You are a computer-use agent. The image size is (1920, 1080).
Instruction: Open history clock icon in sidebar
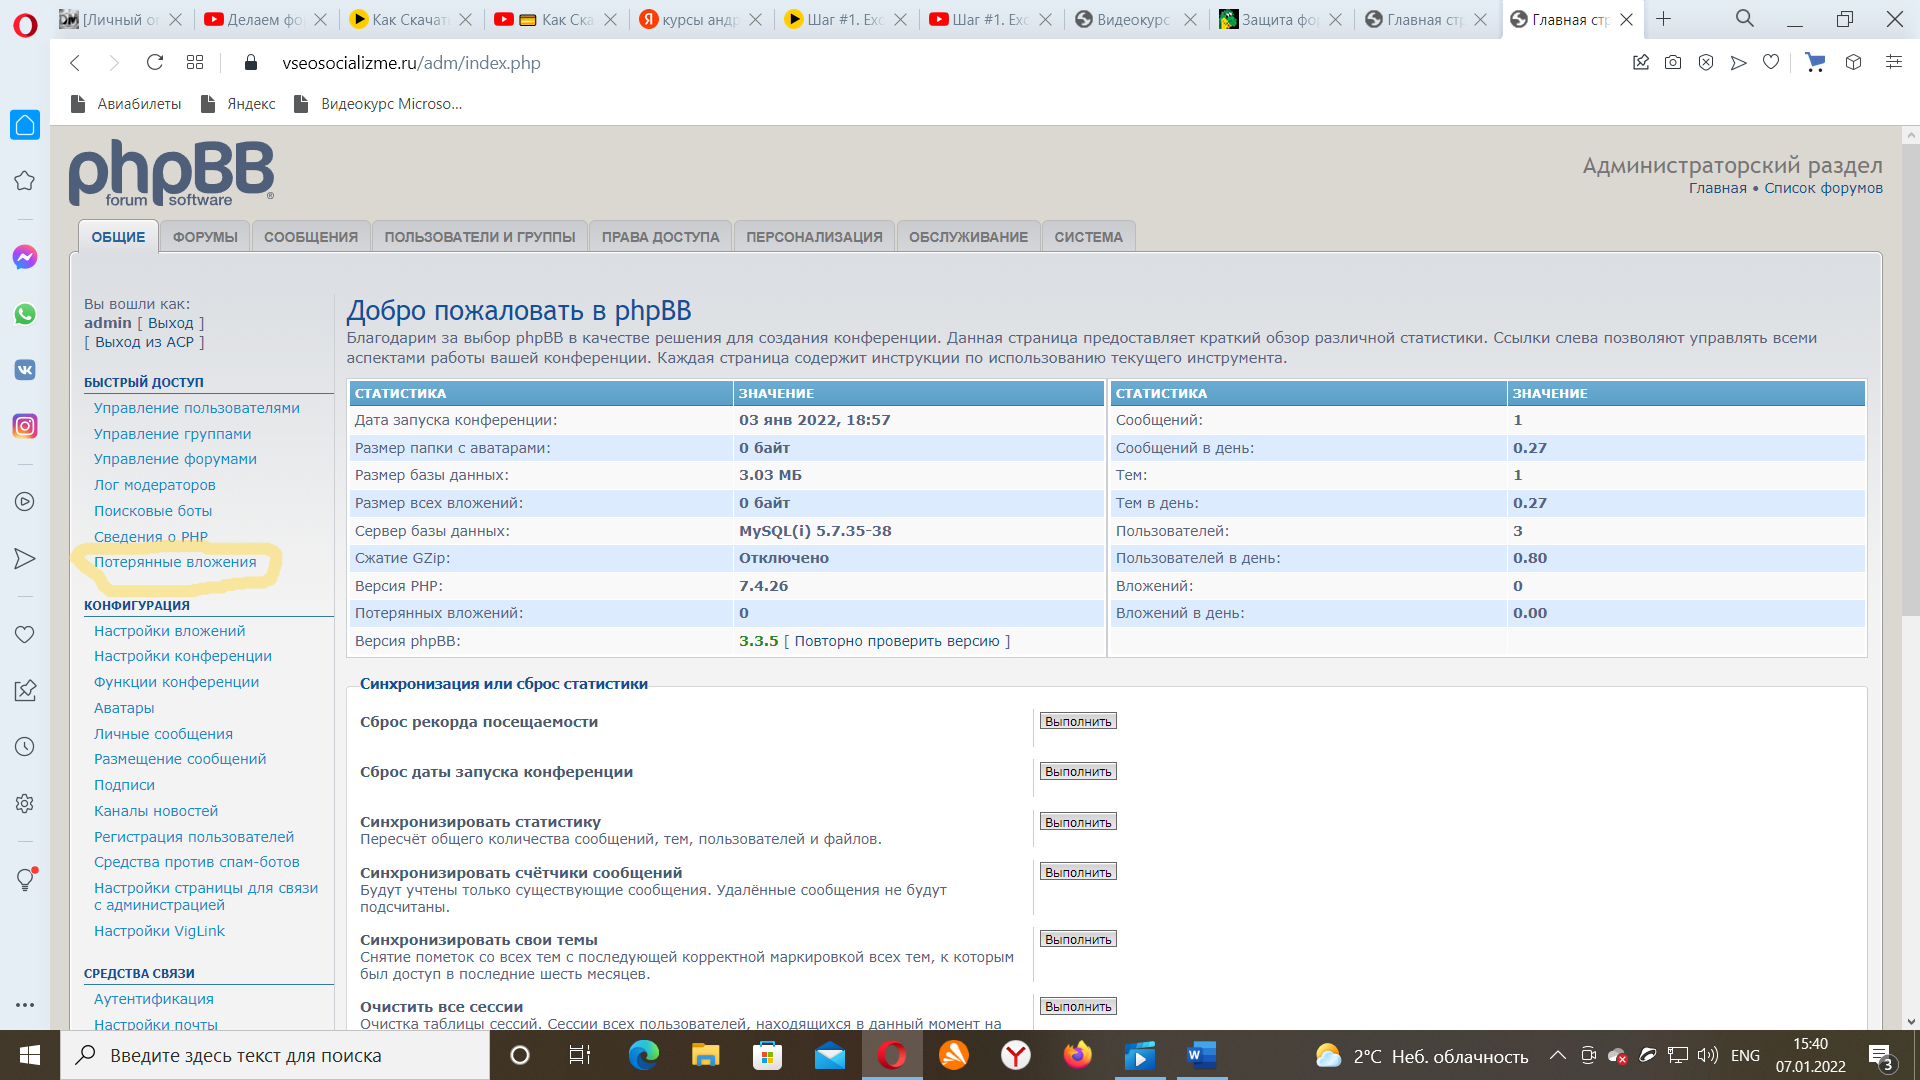click(x=25, y=747)
